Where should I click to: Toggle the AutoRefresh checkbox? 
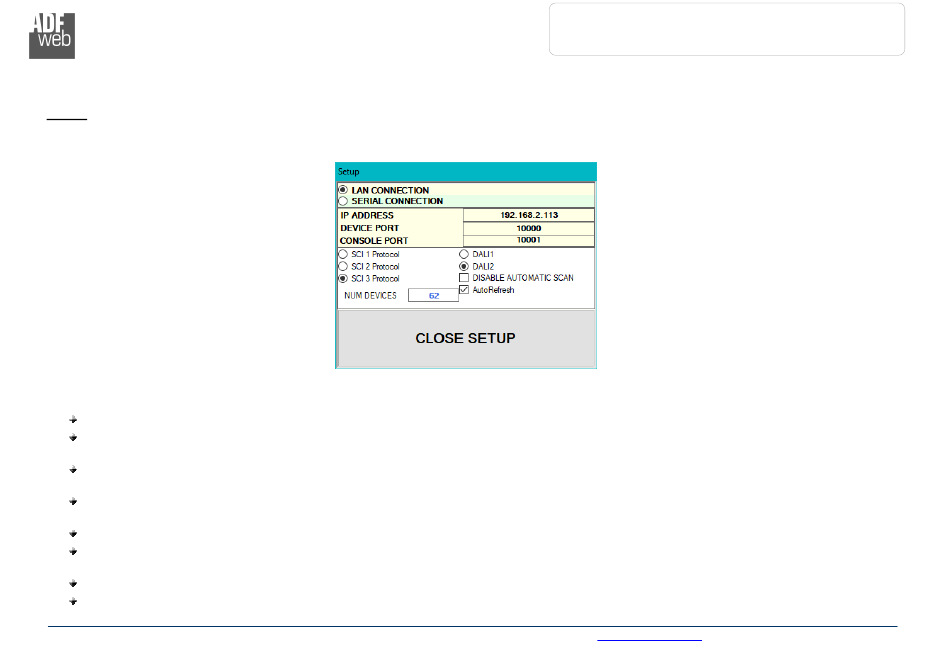point(464,290)
